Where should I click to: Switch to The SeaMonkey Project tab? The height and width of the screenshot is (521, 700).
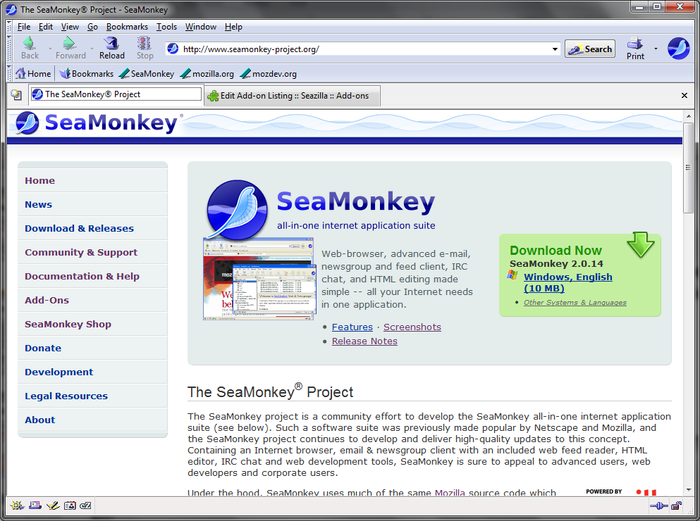click(x=116, y=94)
